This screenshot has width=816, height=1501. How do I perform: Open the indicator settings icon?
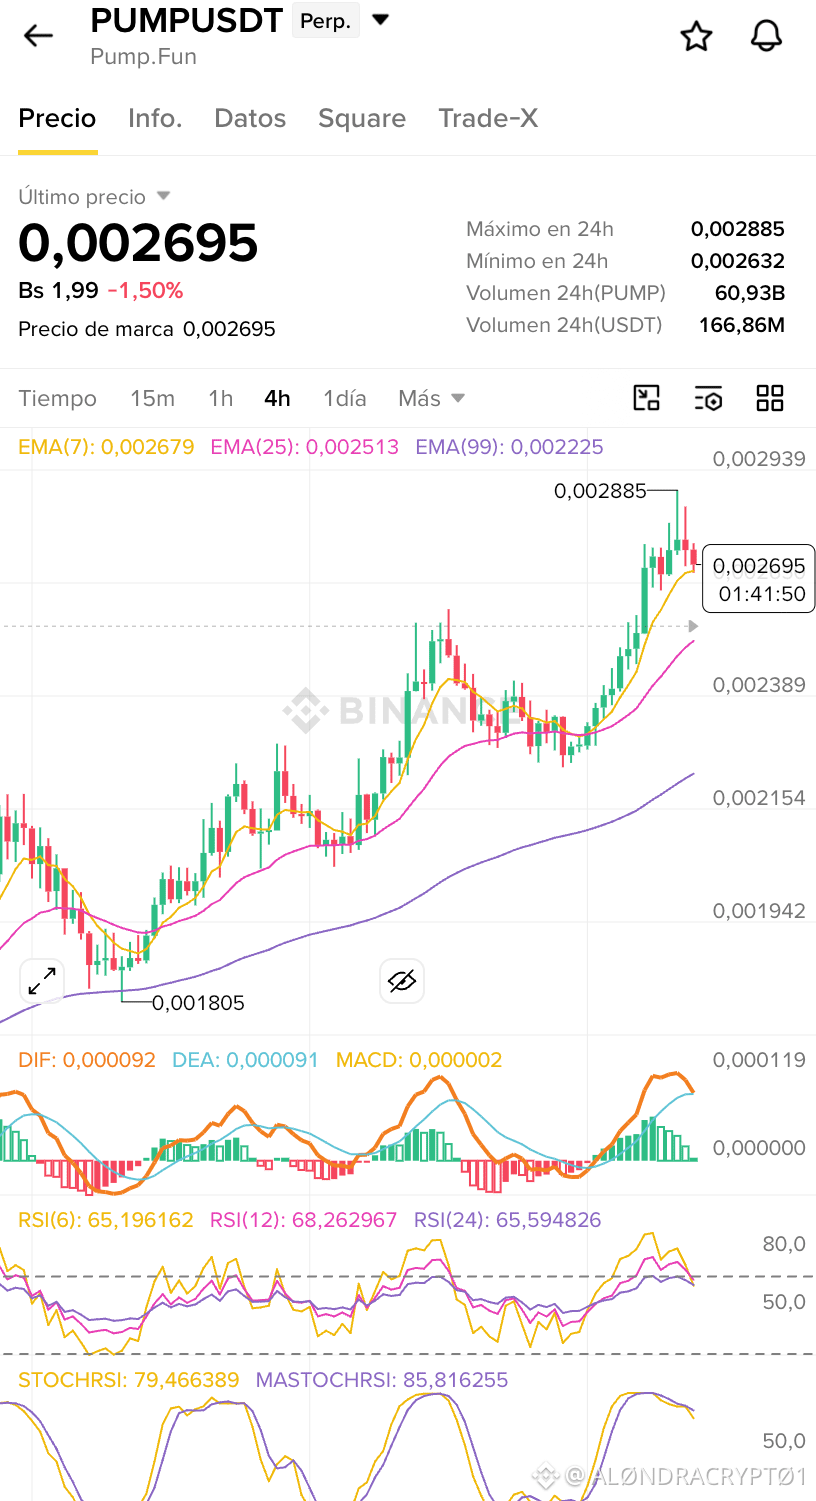[708, 398]
